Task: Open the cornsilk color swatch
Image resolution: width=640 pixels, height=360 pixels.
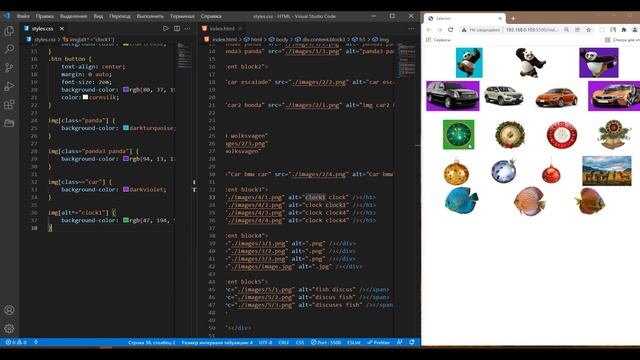Action: pos(85,97)
